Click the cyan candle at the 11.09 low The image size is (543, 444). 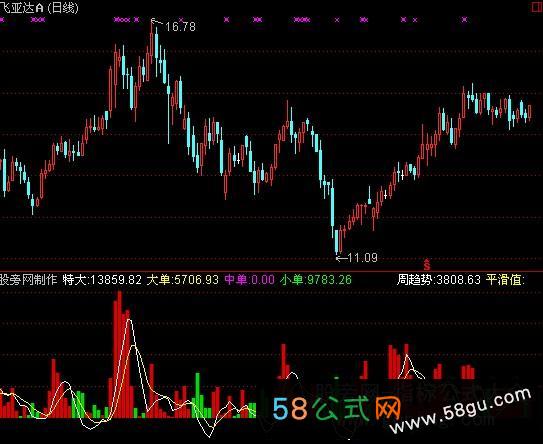click(x=337, y=241)
